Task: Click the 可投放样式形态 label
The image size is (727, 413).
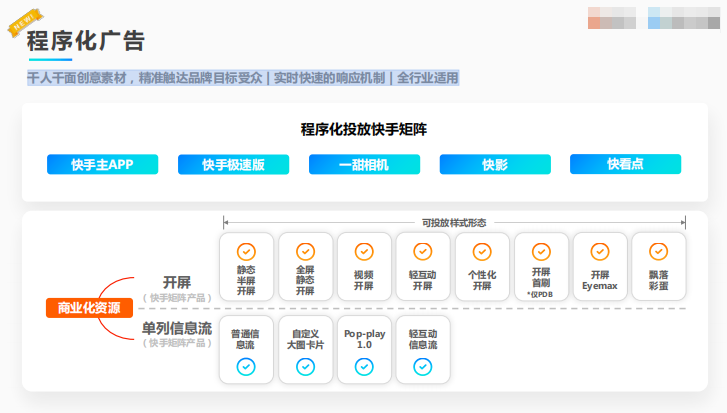Action: pyautogui.click(x=454, y=223)
